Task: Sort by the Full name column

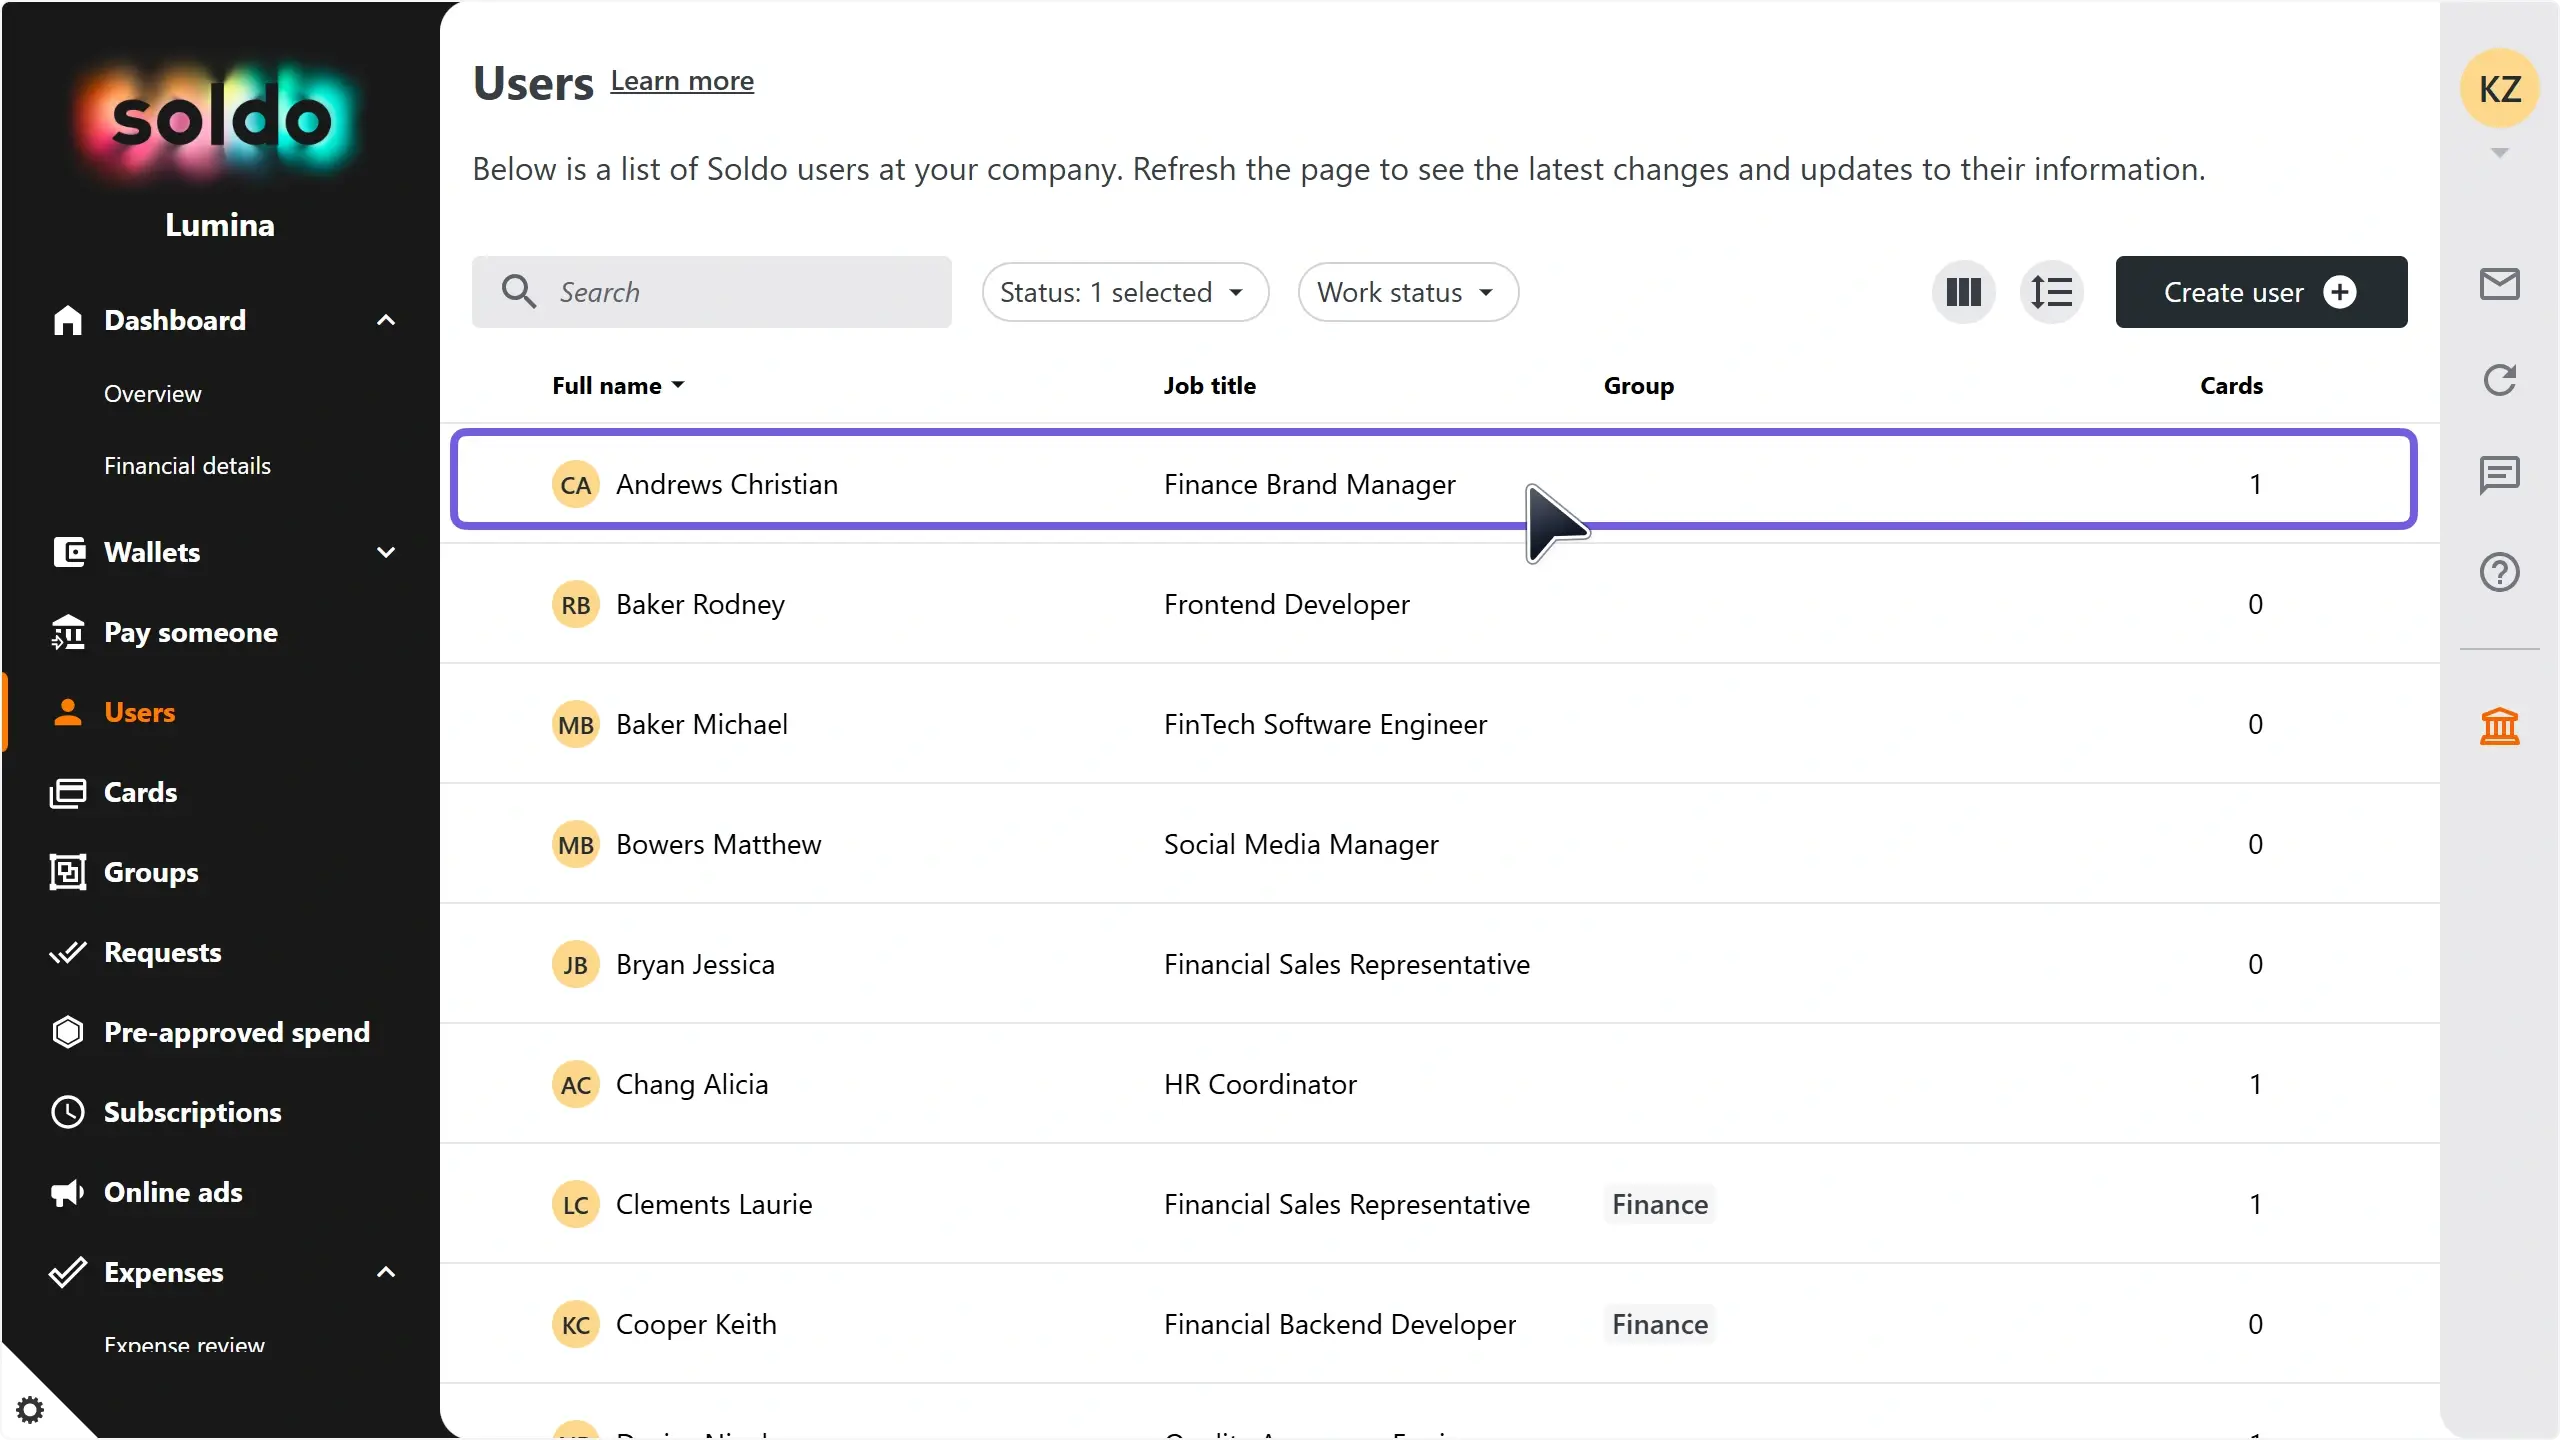Action: (618, 386)
